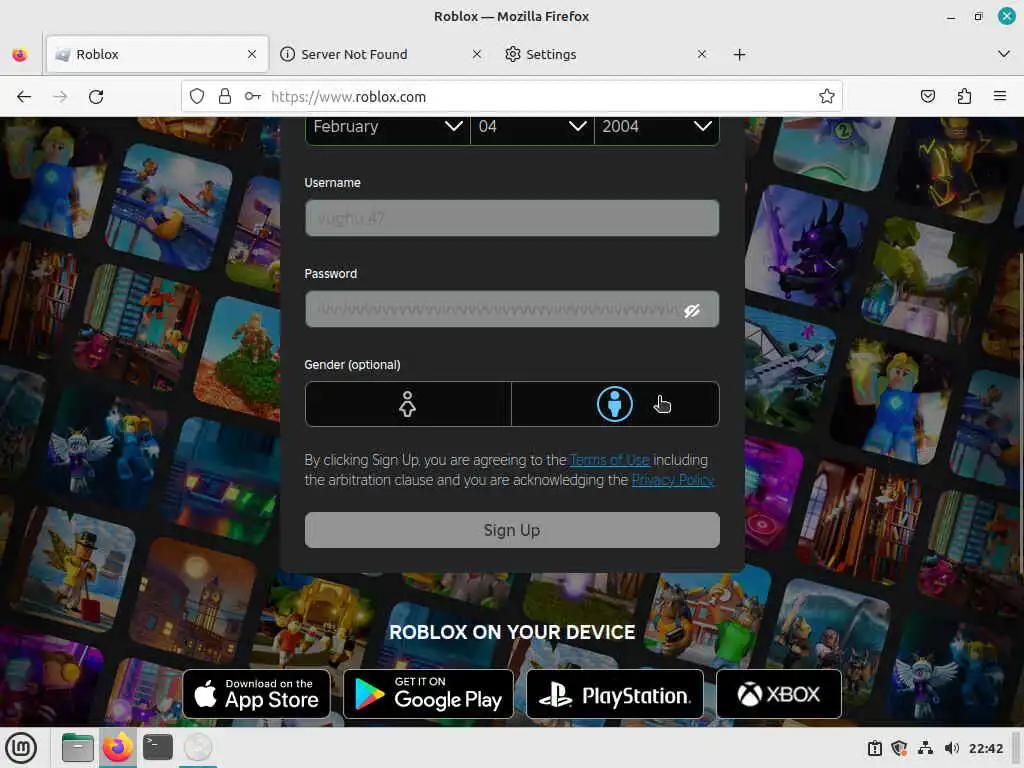
Task: Open the Xbox badge
Action: (778, 694)
